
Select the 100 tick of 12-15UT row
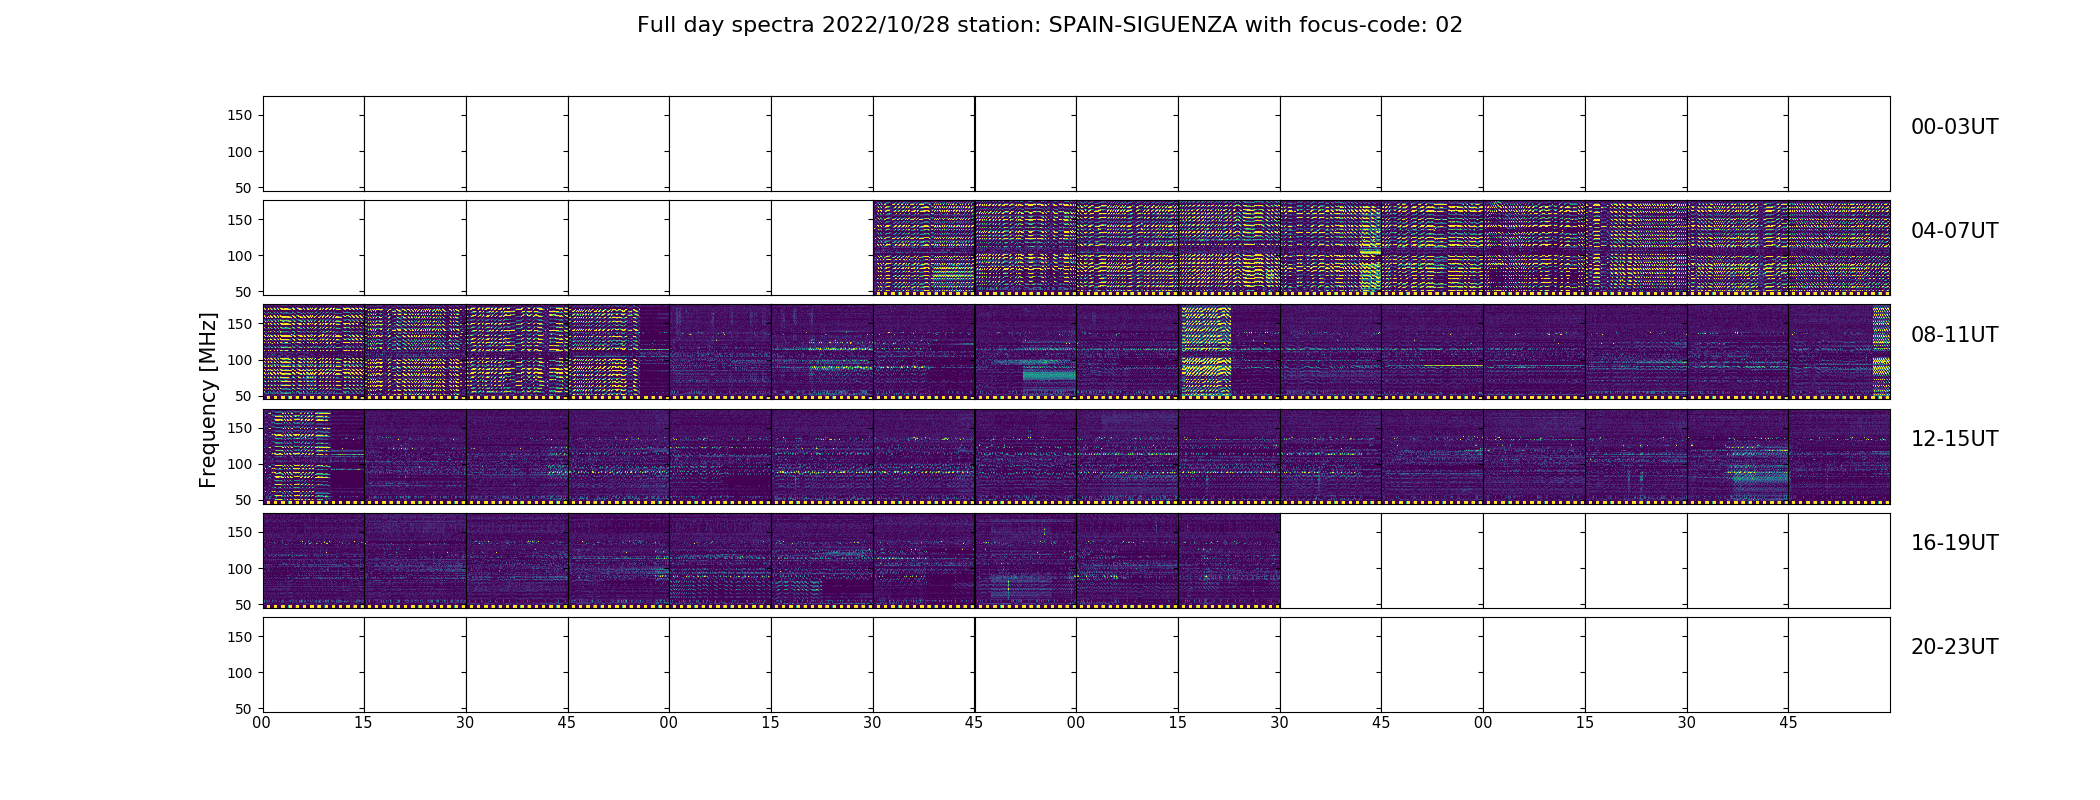pos(240,464)
